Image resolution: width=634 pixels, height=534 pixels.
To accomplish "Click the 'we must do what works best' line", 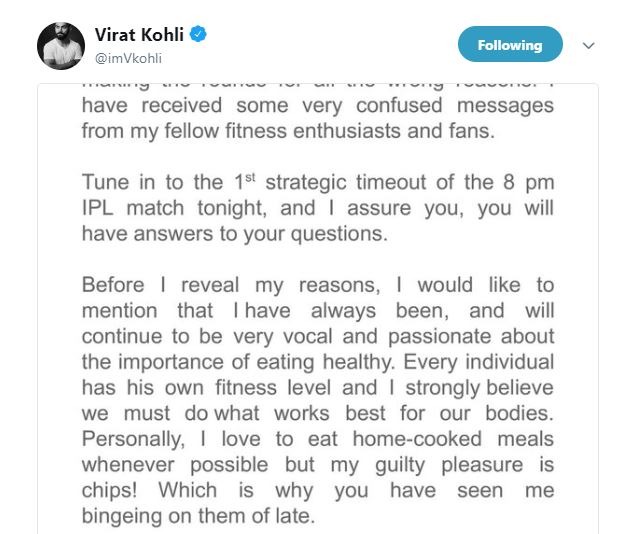I will click(x=318, y=414).
